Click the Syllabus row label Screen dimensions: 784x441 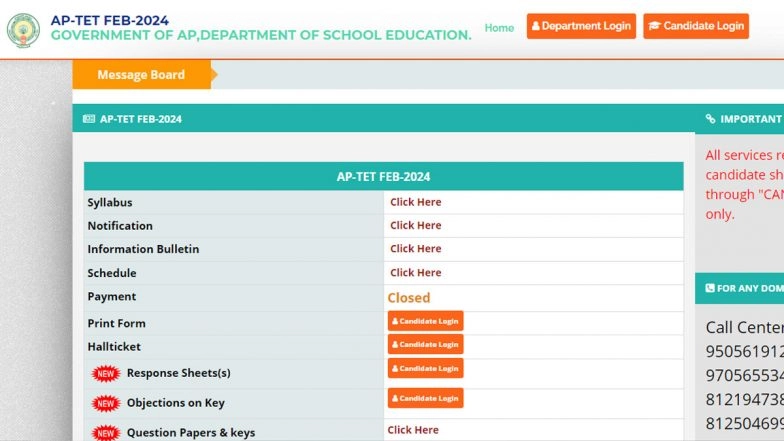pyautogui.click(x=110, y=202)
